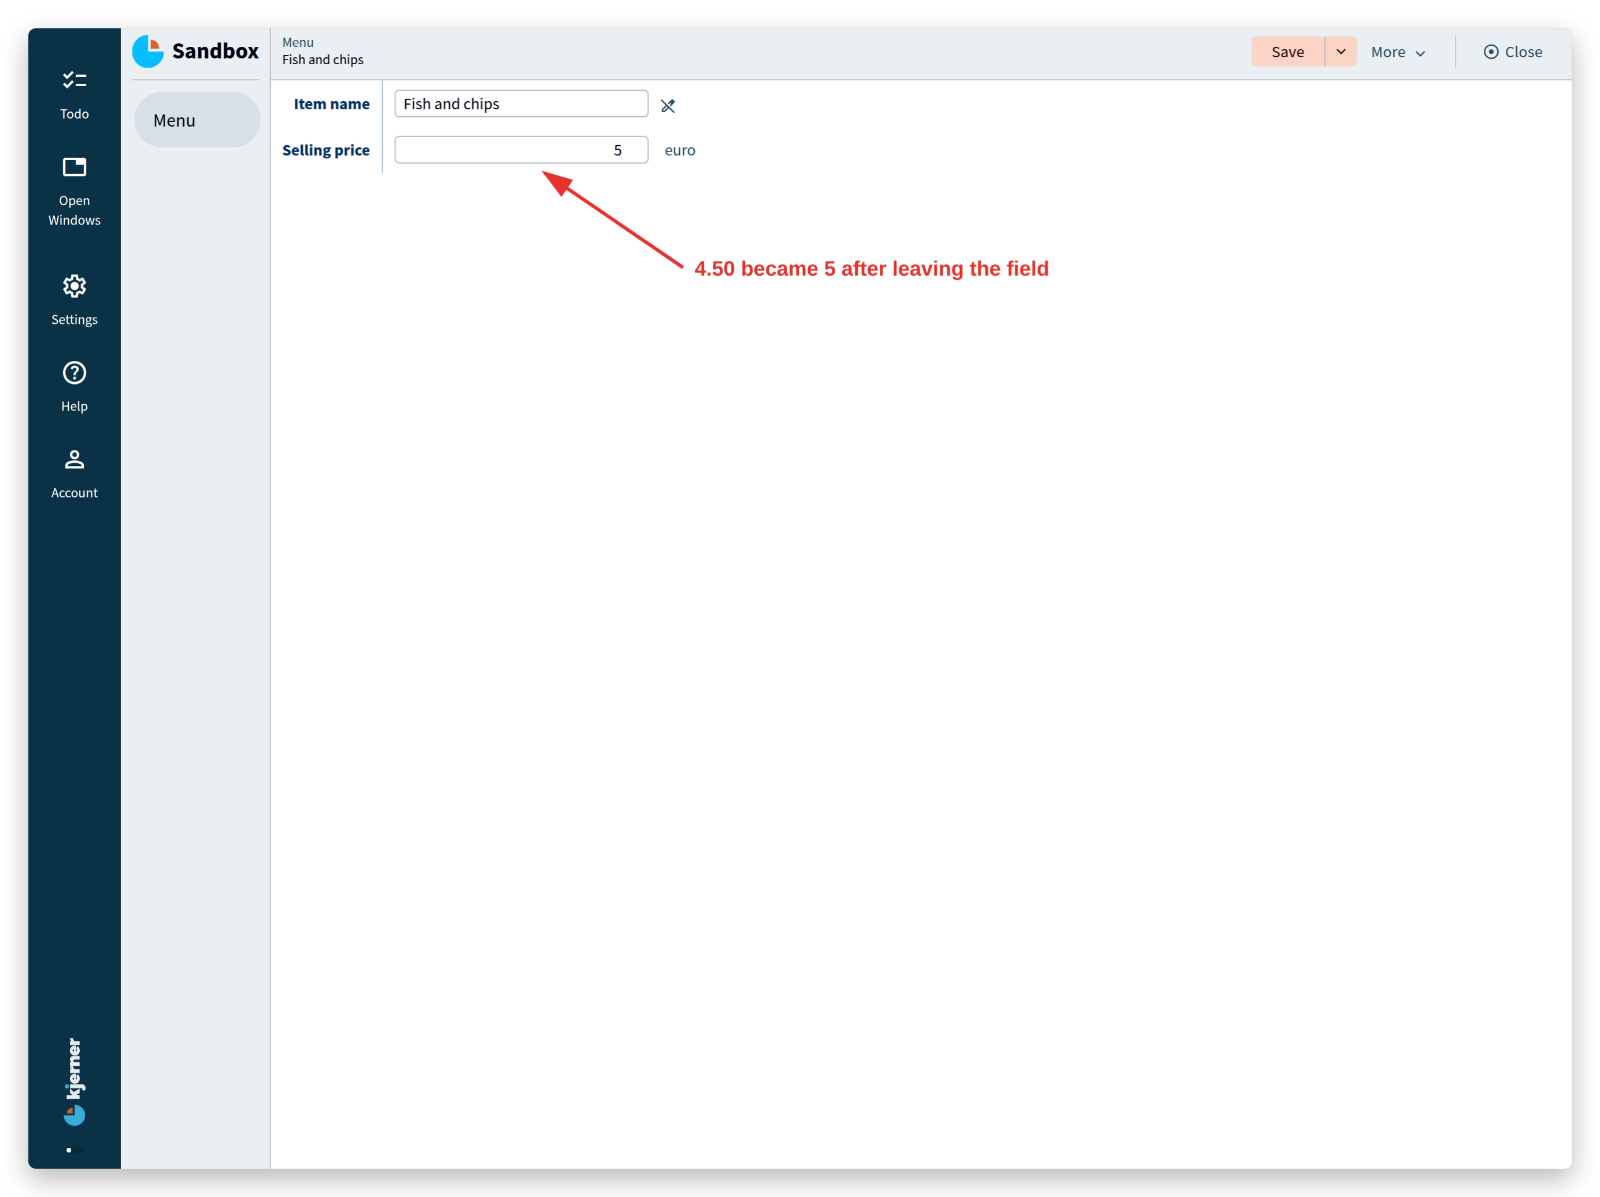This screenshot has width=1600, height=1197.
Task: Click the euro currency text
Action: 680,150
